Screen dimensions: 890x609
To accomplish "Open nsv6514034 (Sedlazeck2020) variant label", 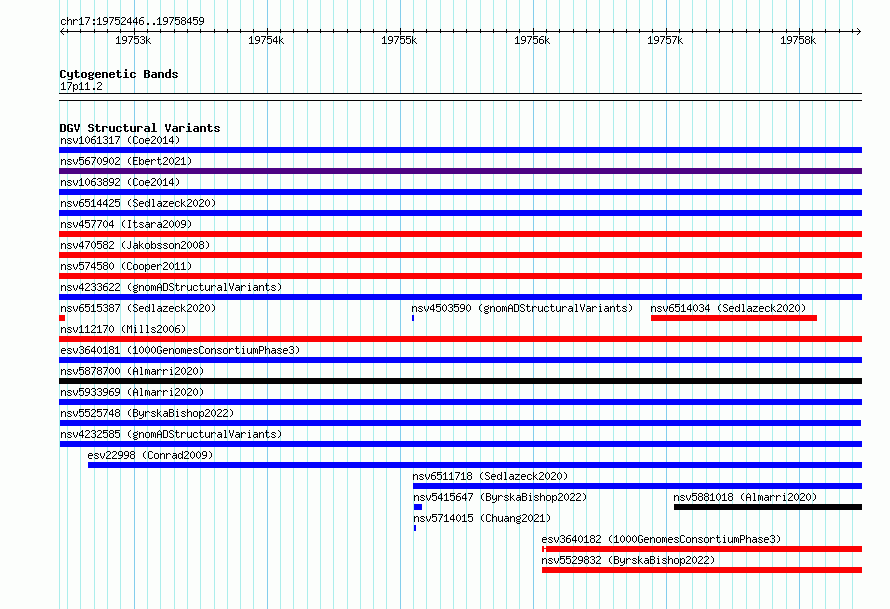I will (728, 308).
